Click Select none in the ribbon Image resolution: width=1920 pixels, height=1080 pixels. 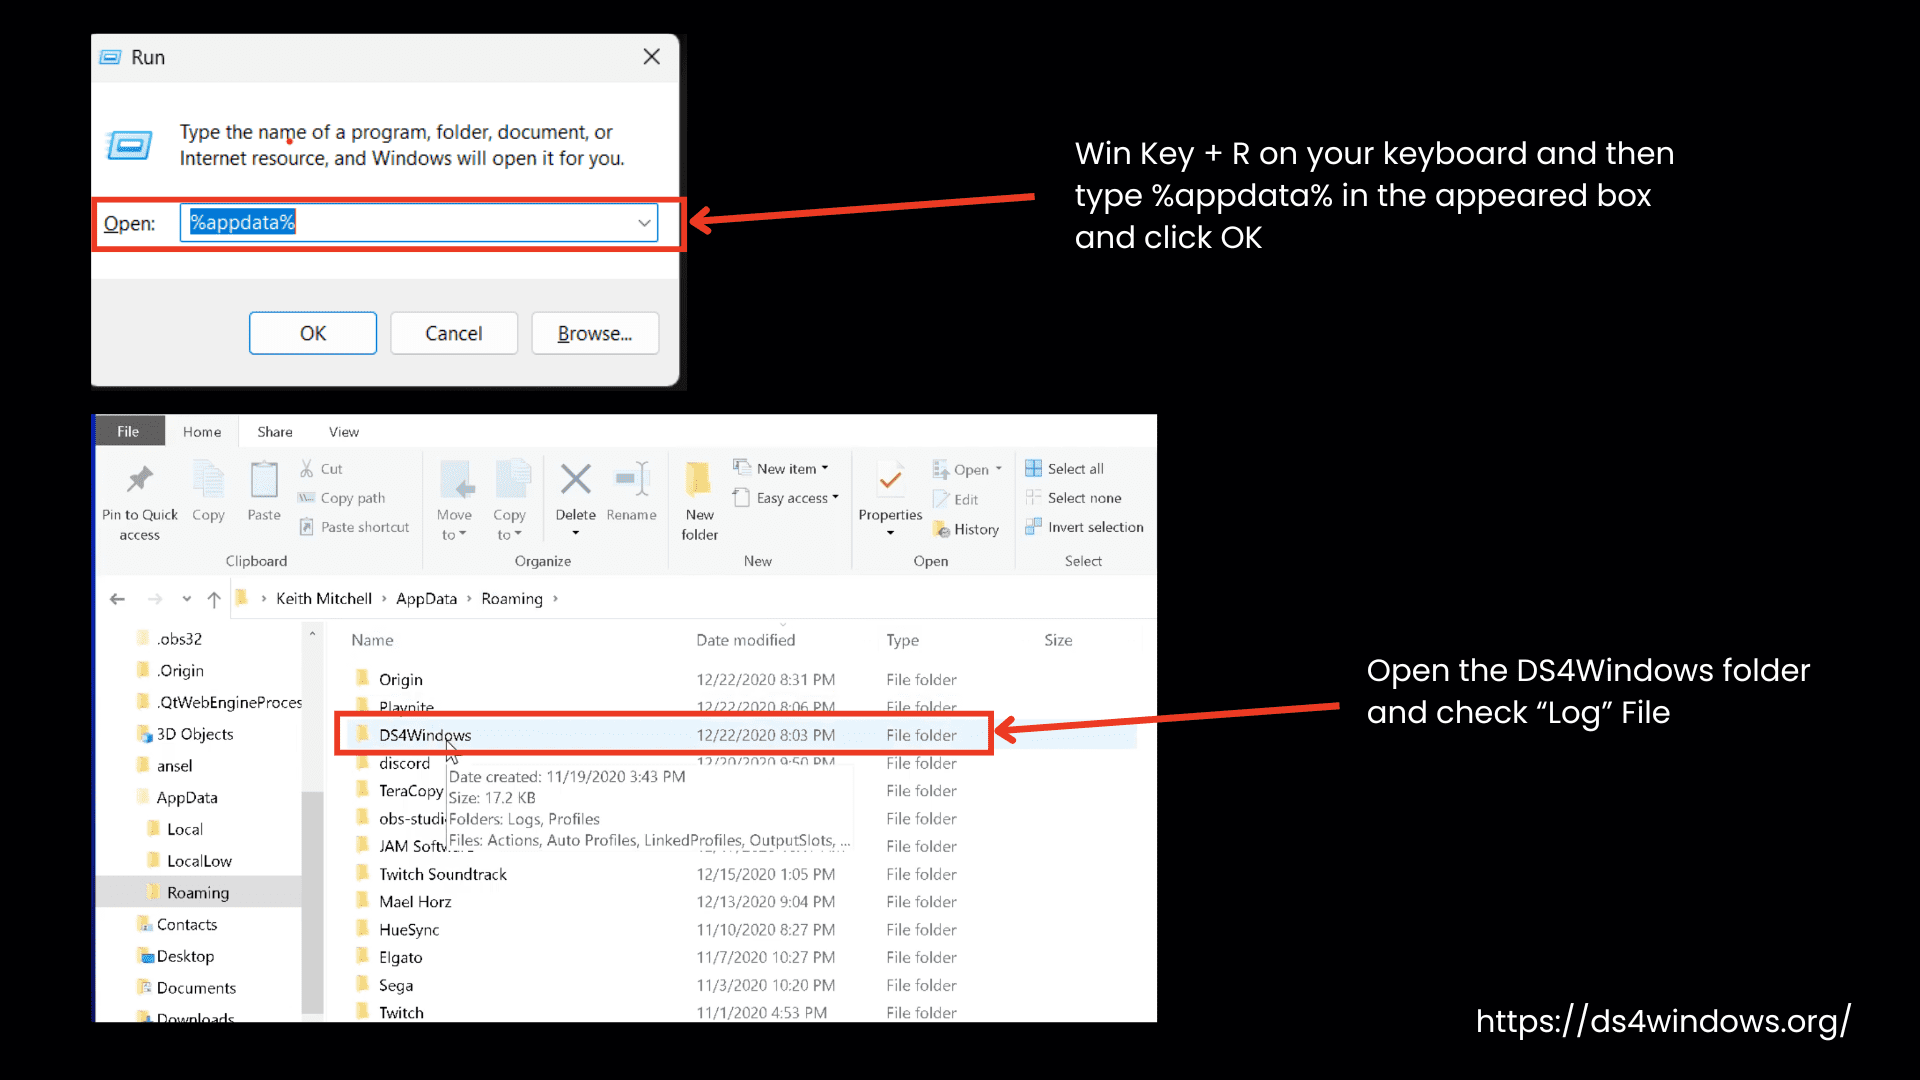coord(1073,498)
